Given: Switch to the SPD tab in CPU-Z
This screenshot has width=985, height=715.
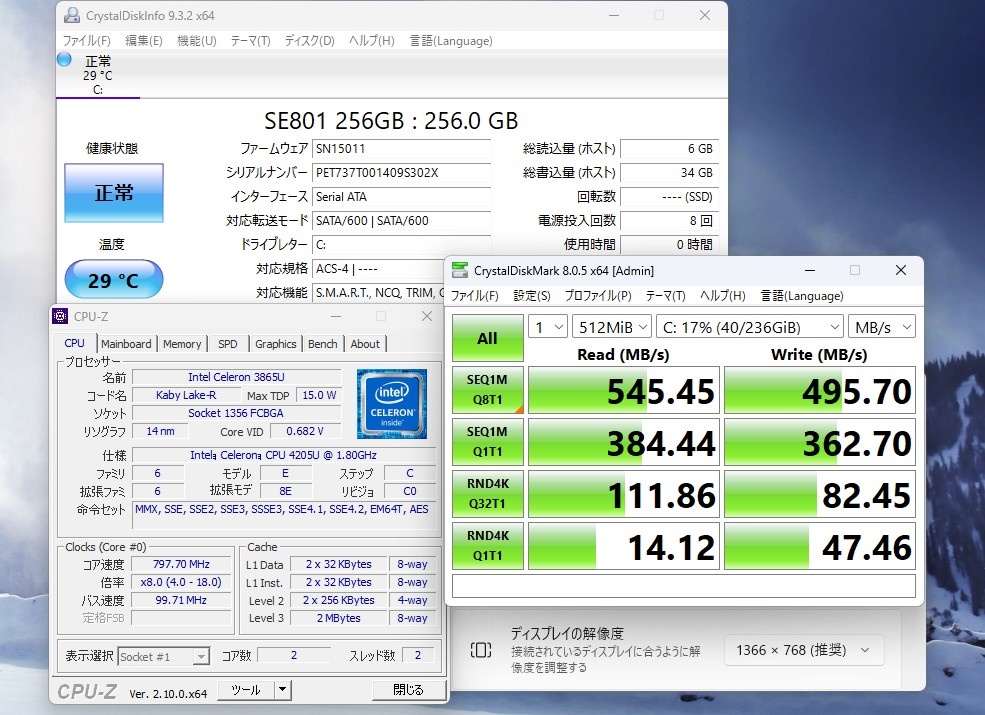Looking at the screenshot, I should pos(227,344).
